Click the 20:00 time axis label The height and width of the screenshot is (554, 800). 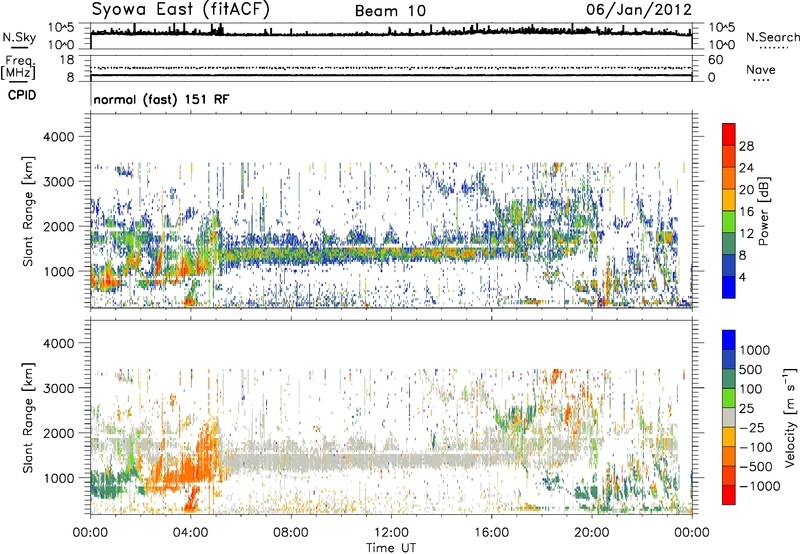(x=591, y=533)
